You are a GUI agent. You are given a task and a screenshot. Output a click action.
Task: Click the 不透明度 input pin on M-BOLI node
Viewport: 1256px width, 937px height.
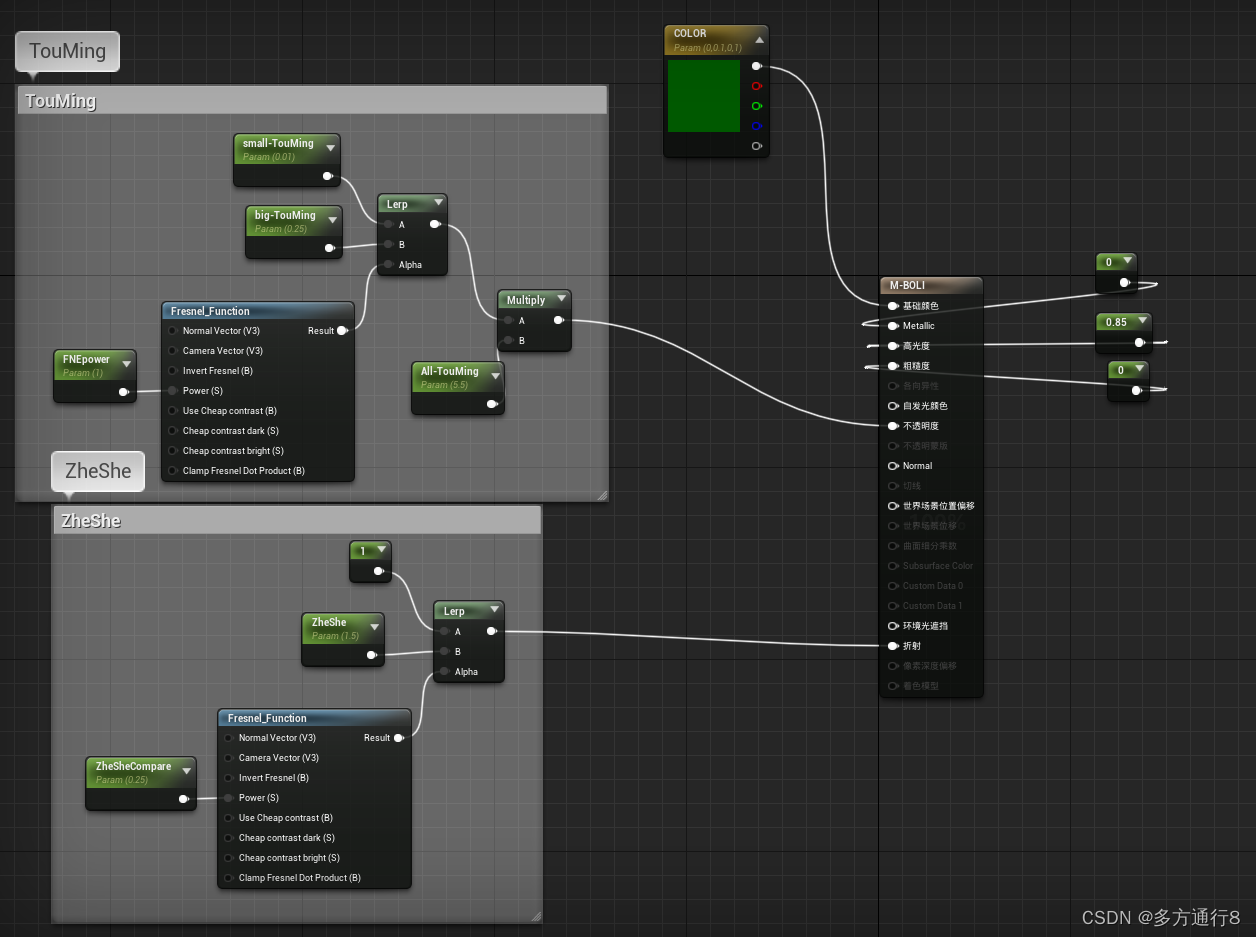click(893, 425)
